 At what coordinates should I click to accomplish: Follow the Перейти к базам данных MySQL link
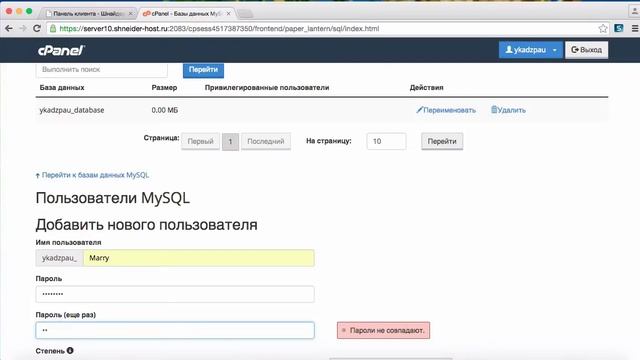(x=95, y=175)
